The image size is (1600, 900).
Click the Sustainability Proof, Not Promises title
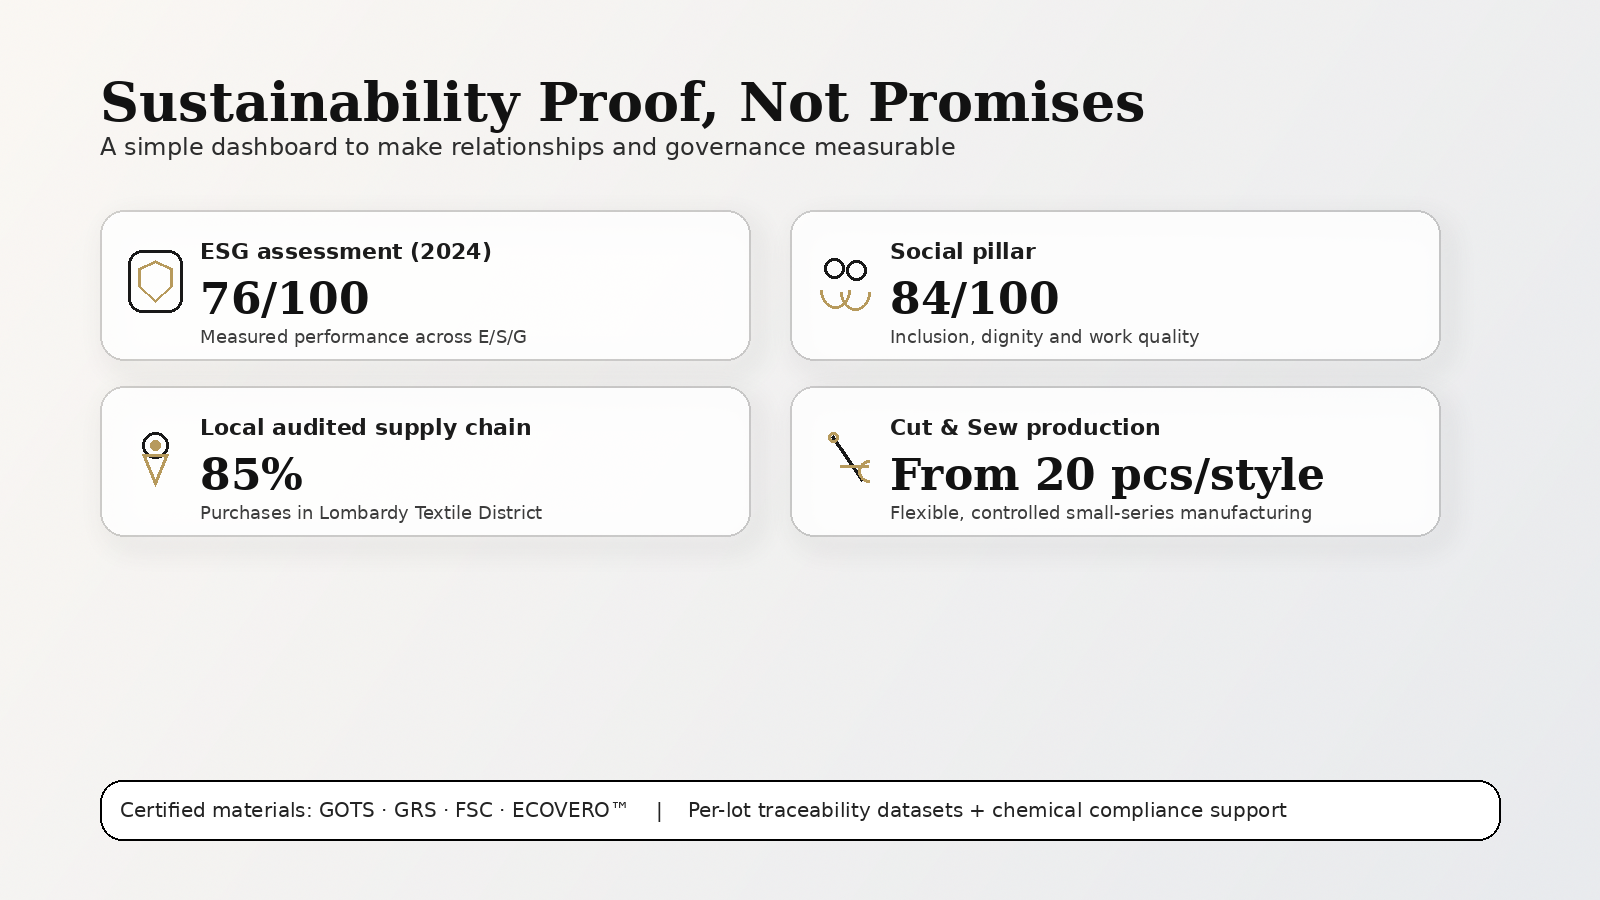click(x=622, y=102)
